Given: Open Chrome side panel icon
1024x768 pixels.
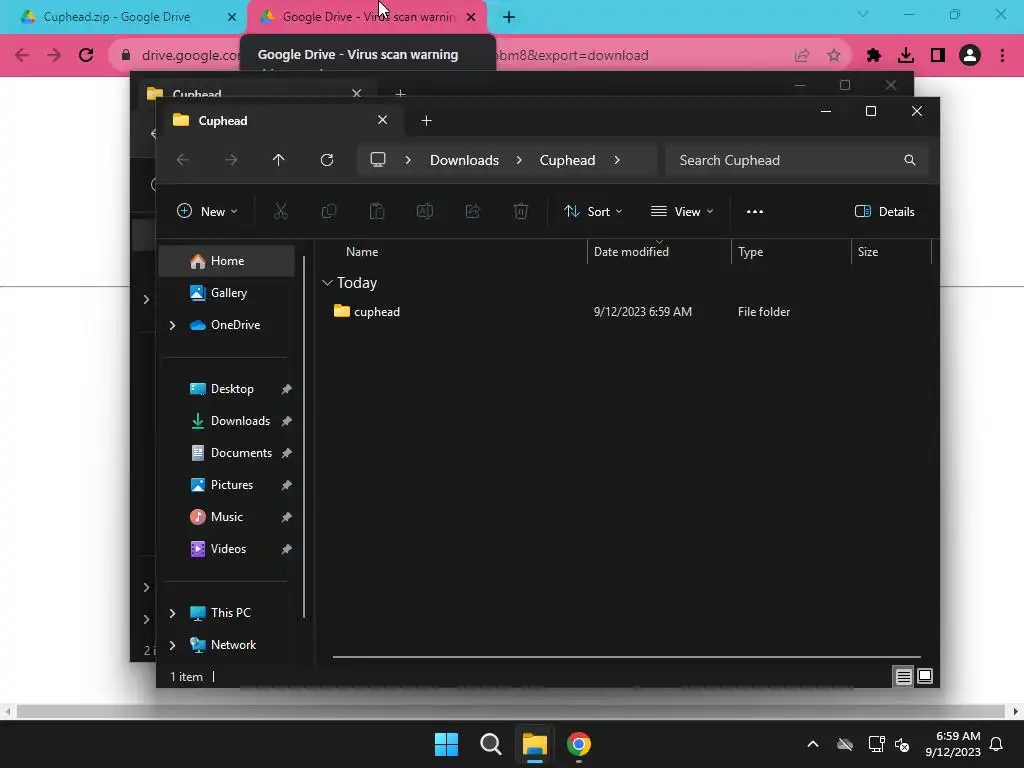Looking at the screenshot, I should click(x=938, y=56).
